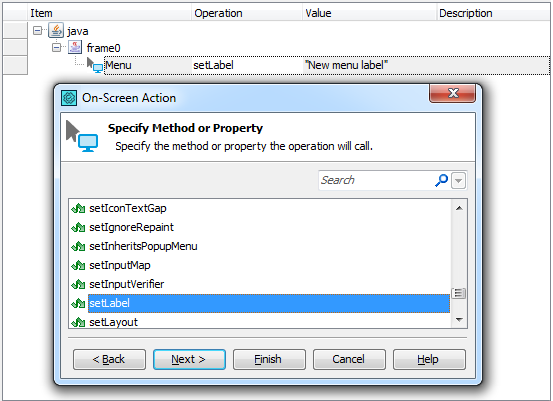
Task: Click the Next button
Action: [189, 359]
